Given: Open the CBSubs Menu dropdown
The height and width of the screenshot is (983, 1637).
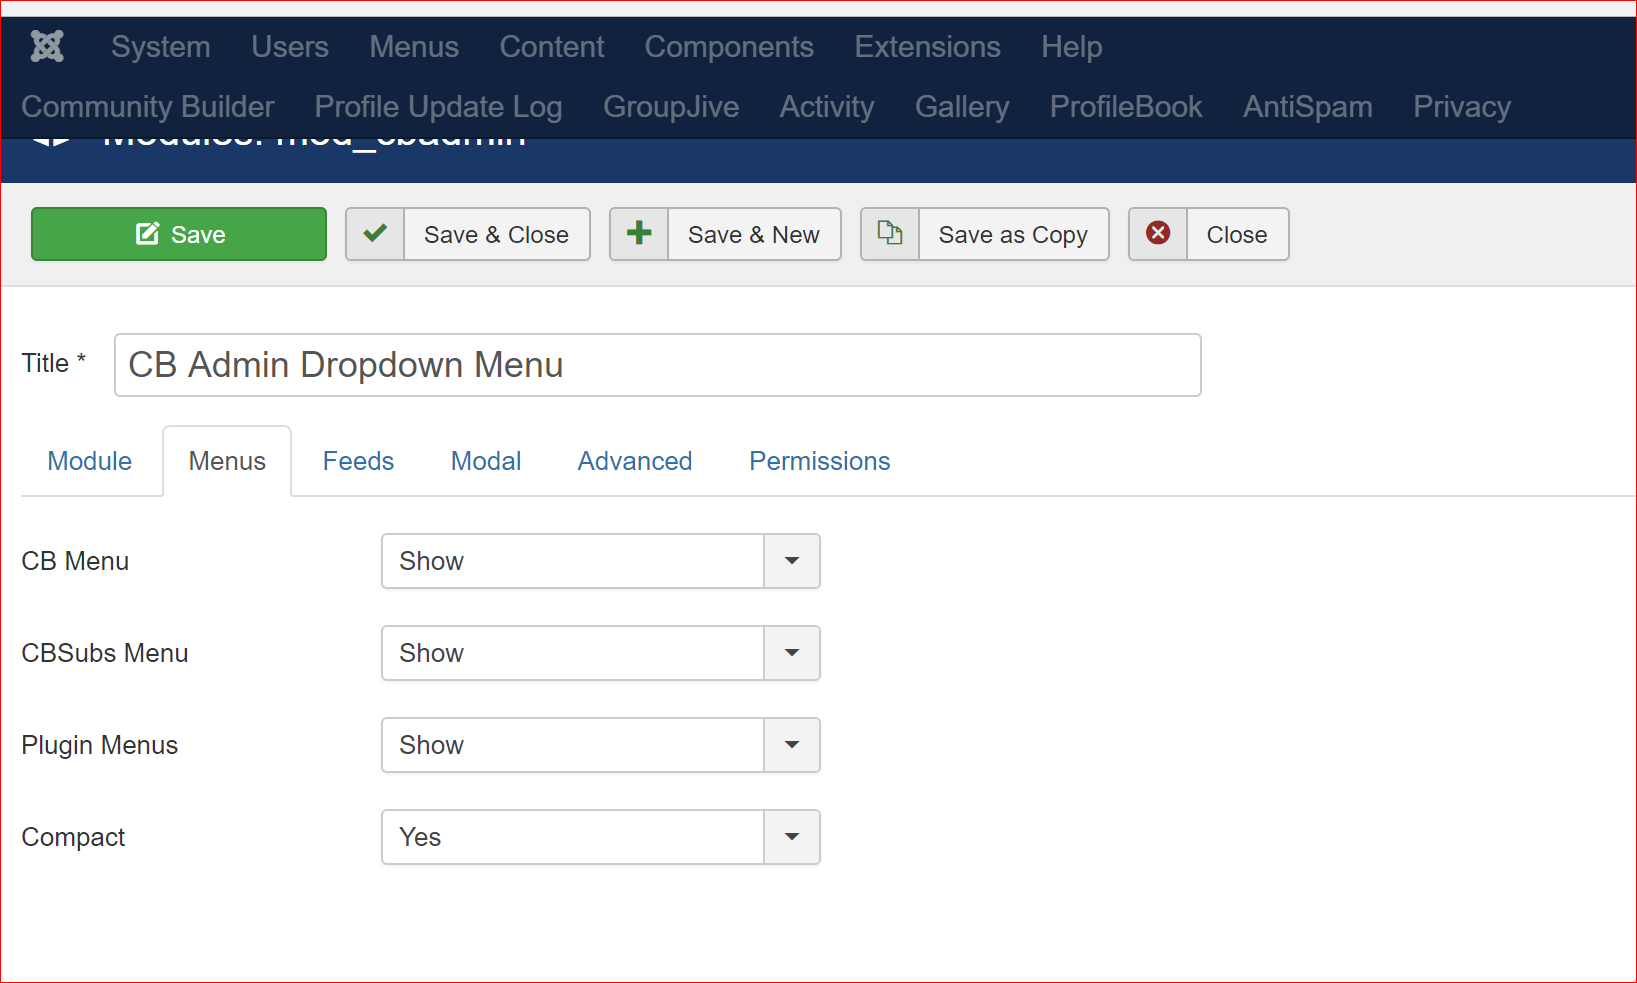Looking at the screenshot, I should pyautogui.click(x=601, y=653).
